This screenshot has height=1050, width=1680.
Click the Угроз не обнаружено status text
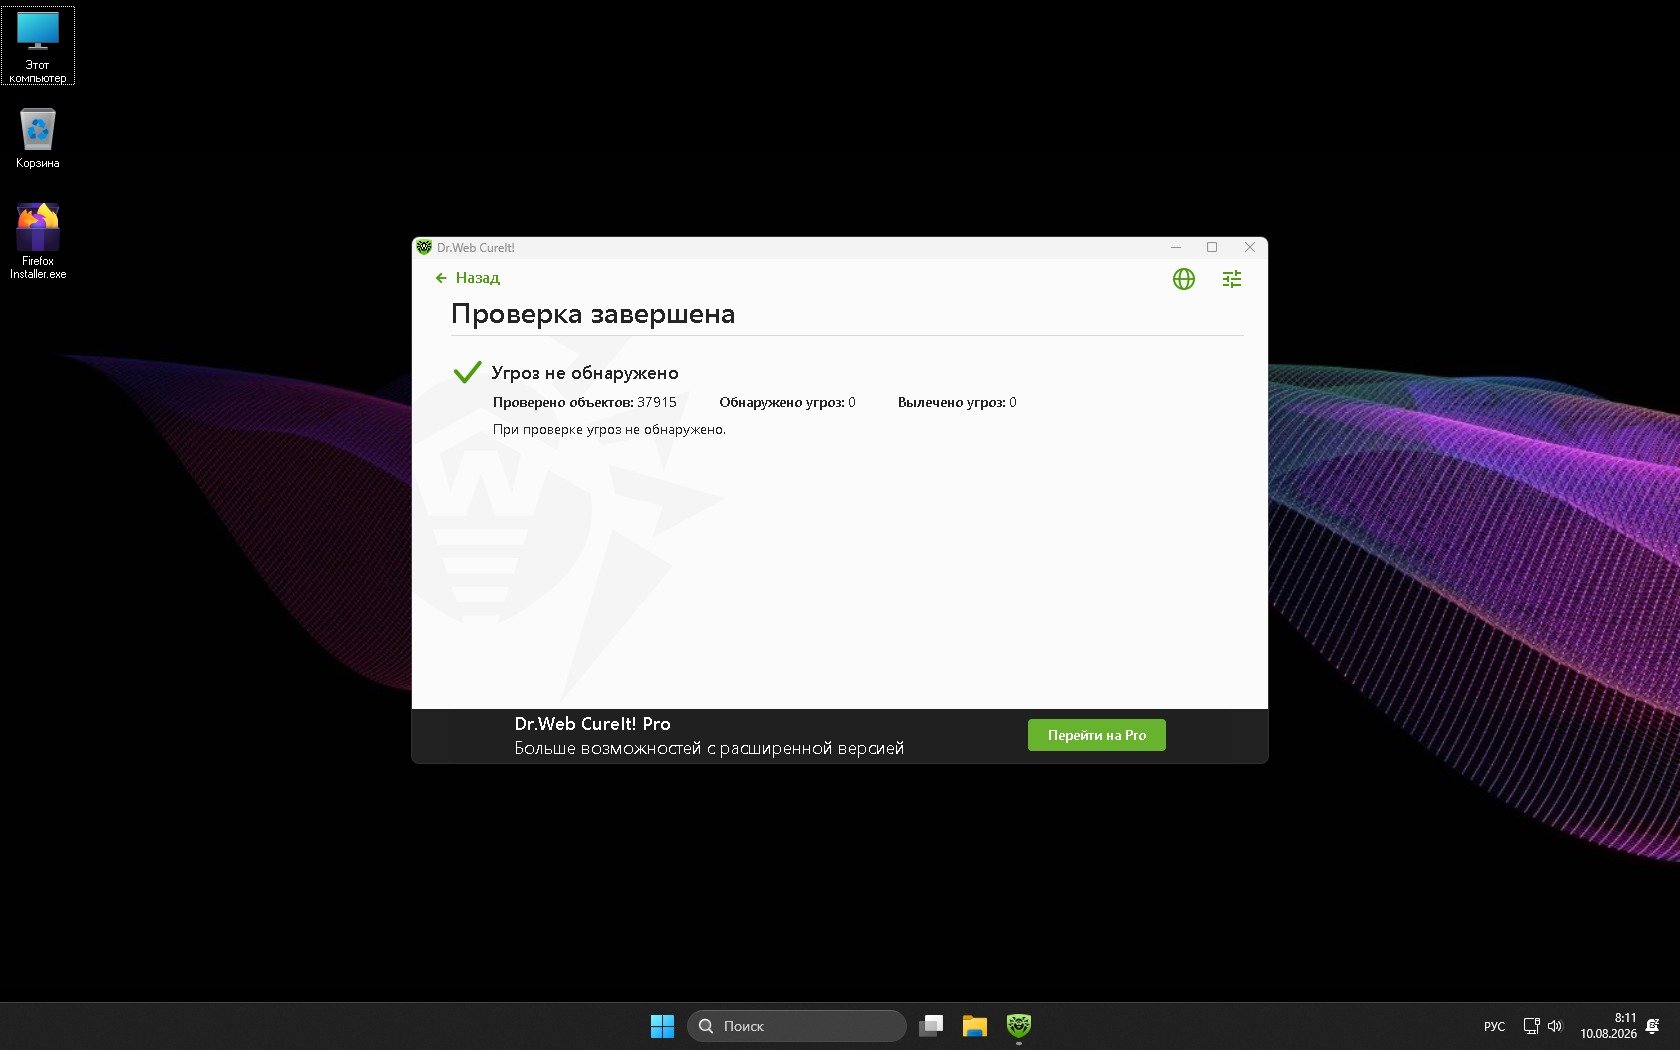(x=585, y=373)
